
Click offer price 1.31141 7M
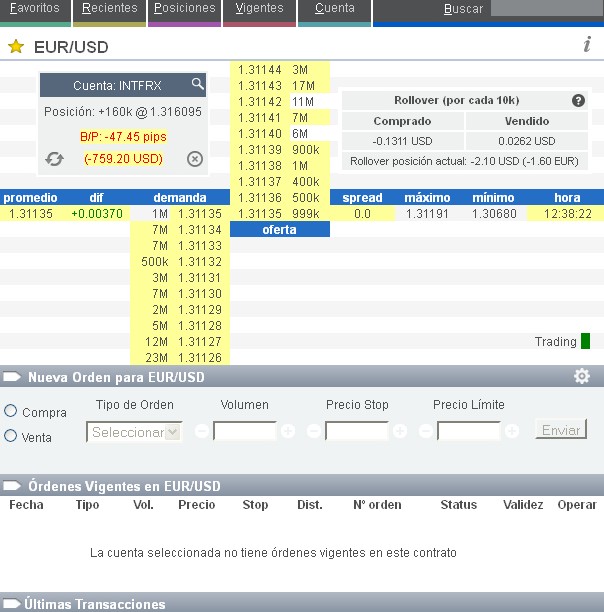click(280, 117)
